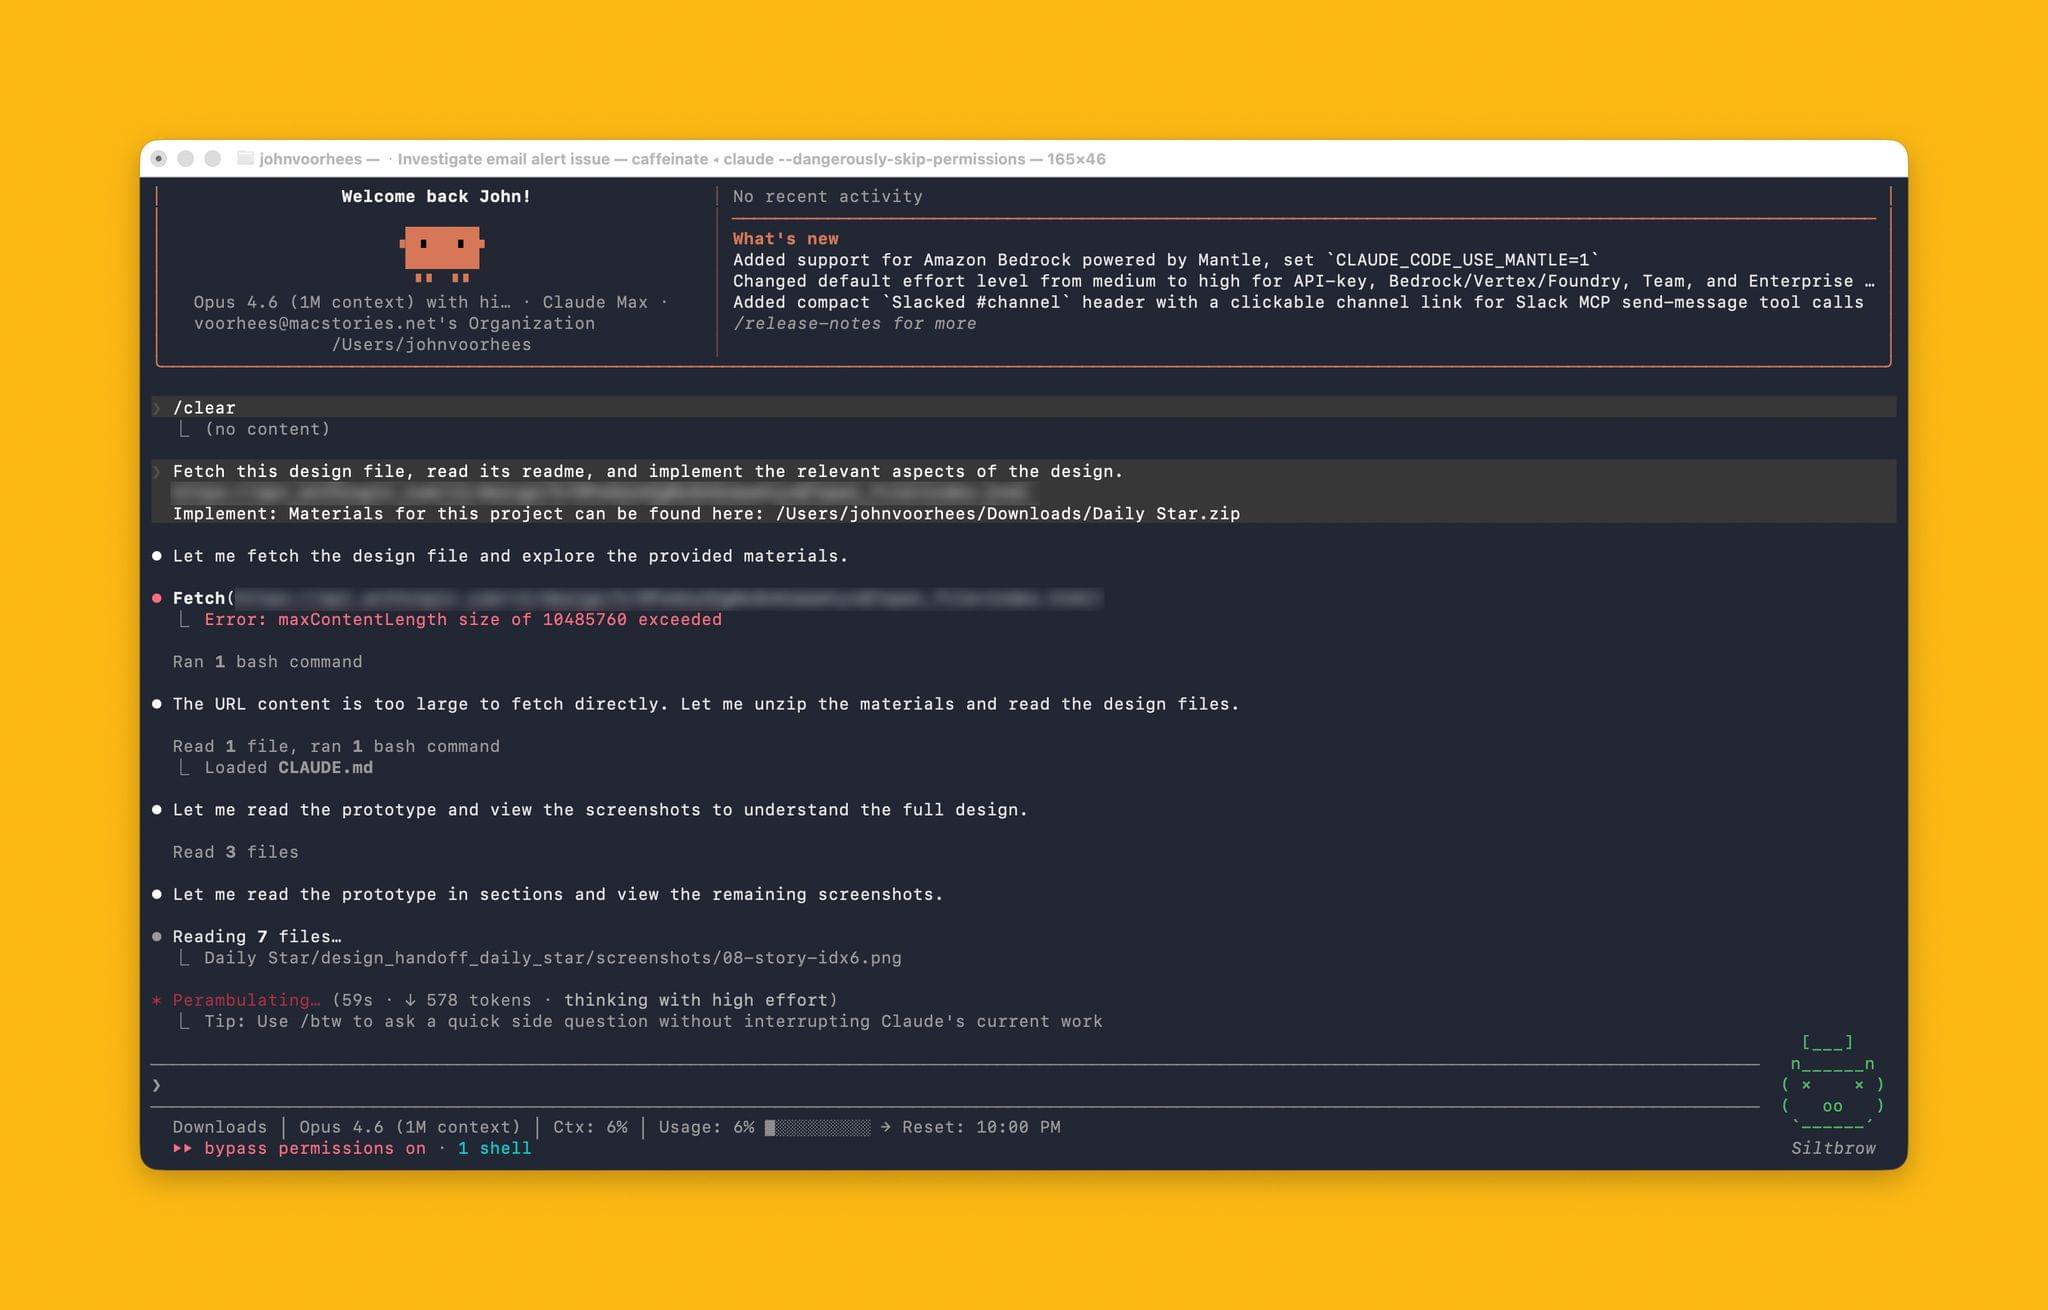Click the Downloads label in the status bar

tap(219, 1127)
